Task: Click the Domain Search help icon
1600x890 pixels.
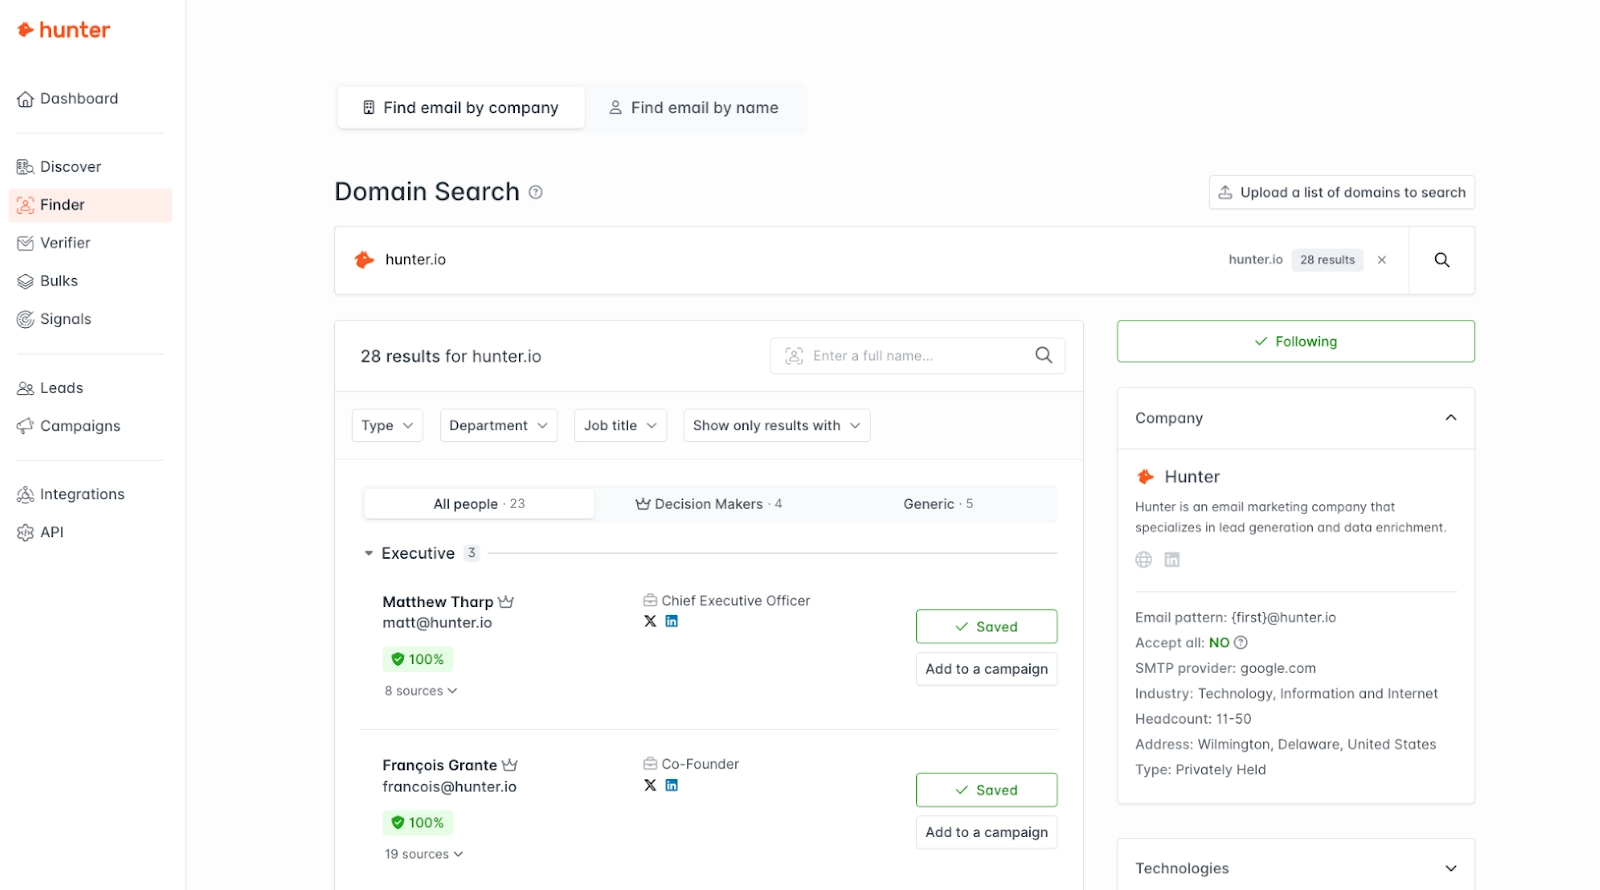Action: coord(536,192)
